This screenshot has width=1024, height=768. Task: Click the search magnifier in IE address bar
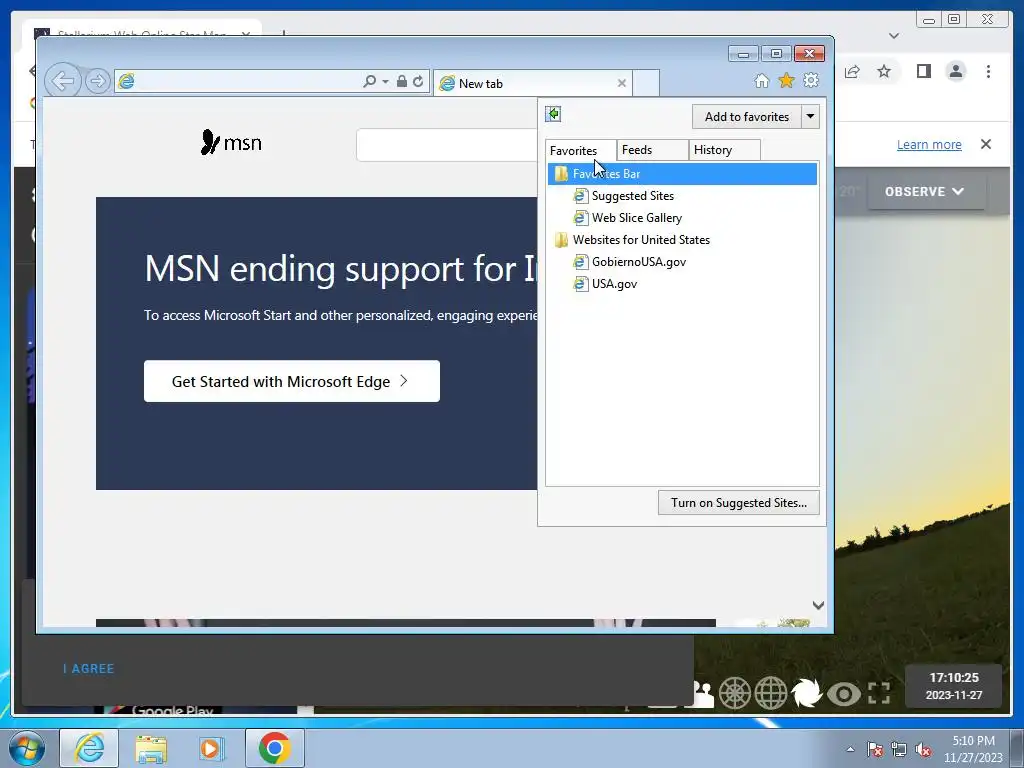click(x=370, y=81)
